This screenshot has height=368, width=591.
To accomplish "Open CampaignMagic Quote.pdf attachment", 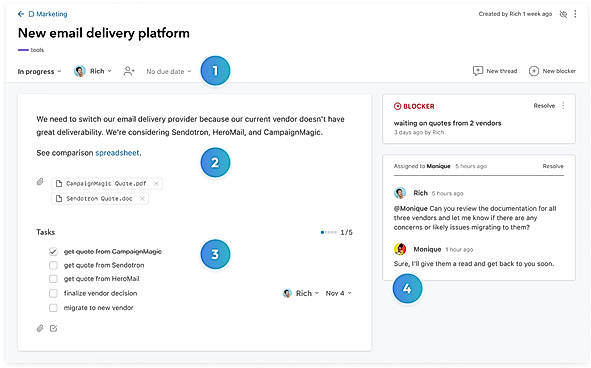I will click(106, 184).
